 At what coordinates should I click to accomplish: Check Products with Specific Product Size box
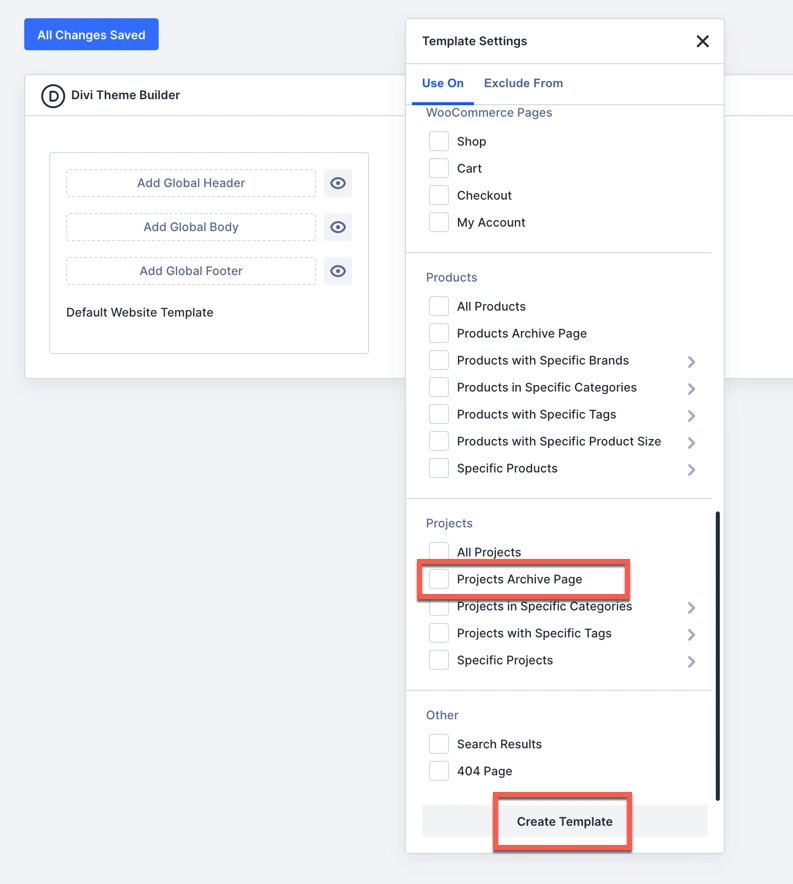[438, 441]
